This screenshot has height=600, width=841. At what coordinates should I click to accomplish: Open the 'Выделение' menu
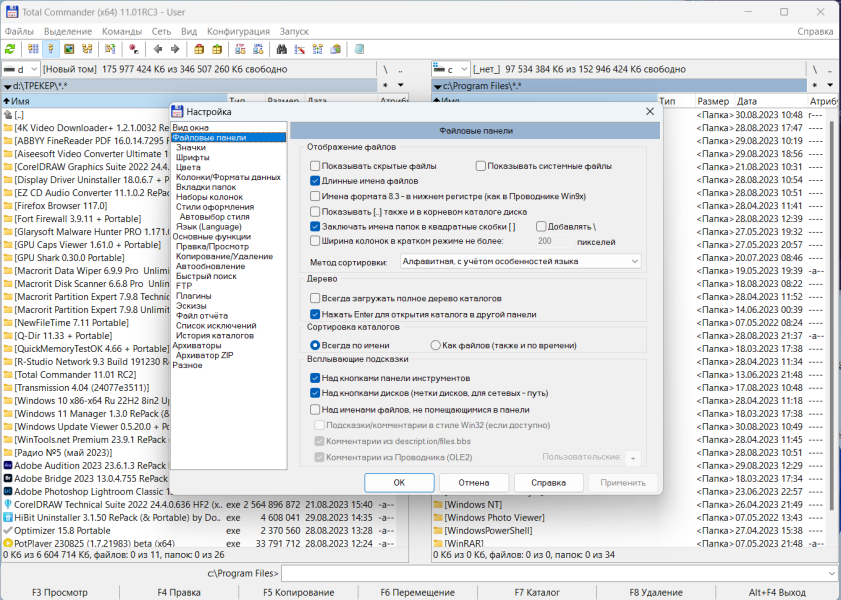68,31
